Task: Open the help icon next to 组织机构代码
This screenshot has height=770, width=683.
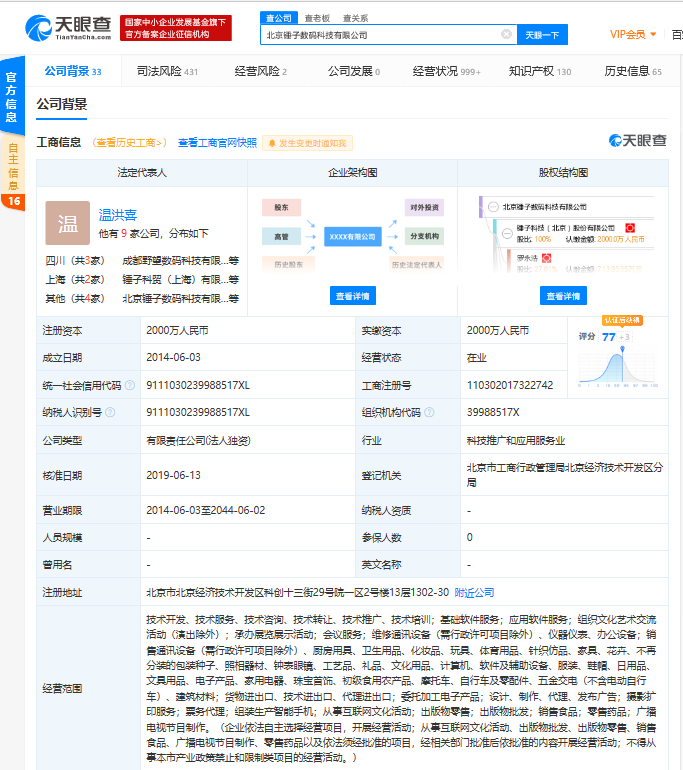Action: (429, 412)
